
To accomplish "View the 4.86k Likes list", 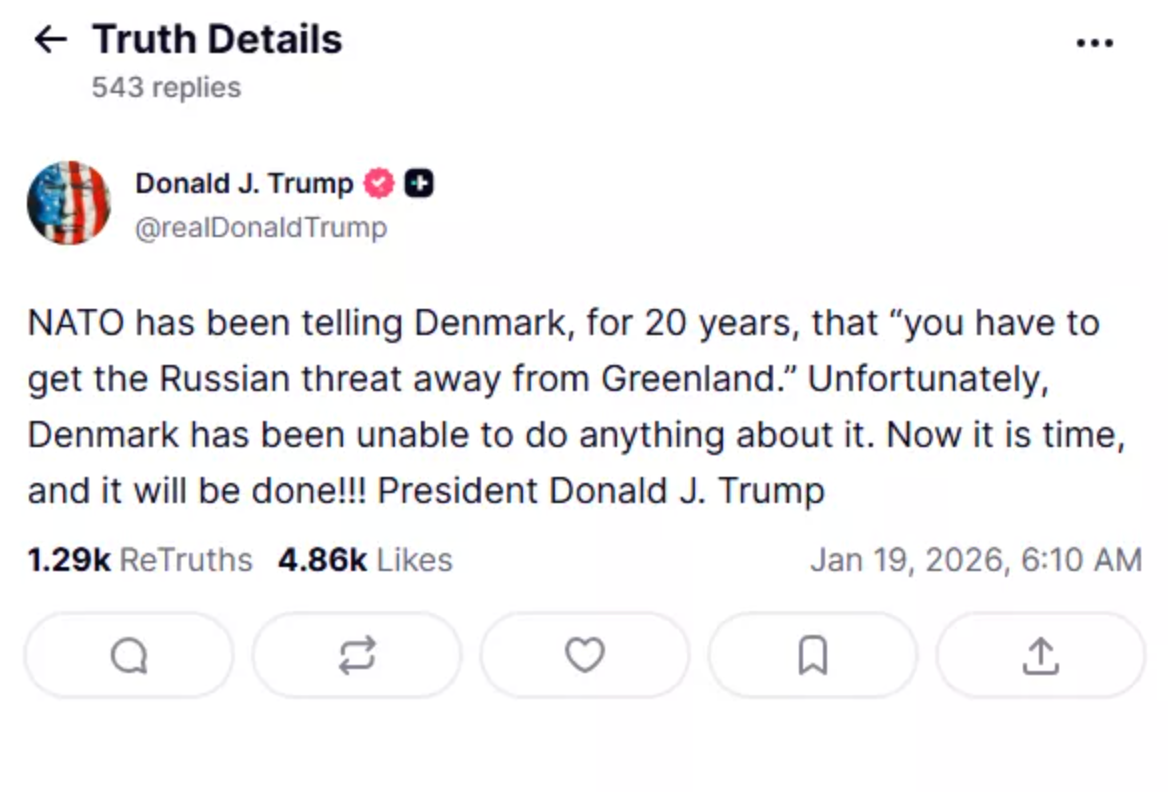I will [x=365, y=560].
